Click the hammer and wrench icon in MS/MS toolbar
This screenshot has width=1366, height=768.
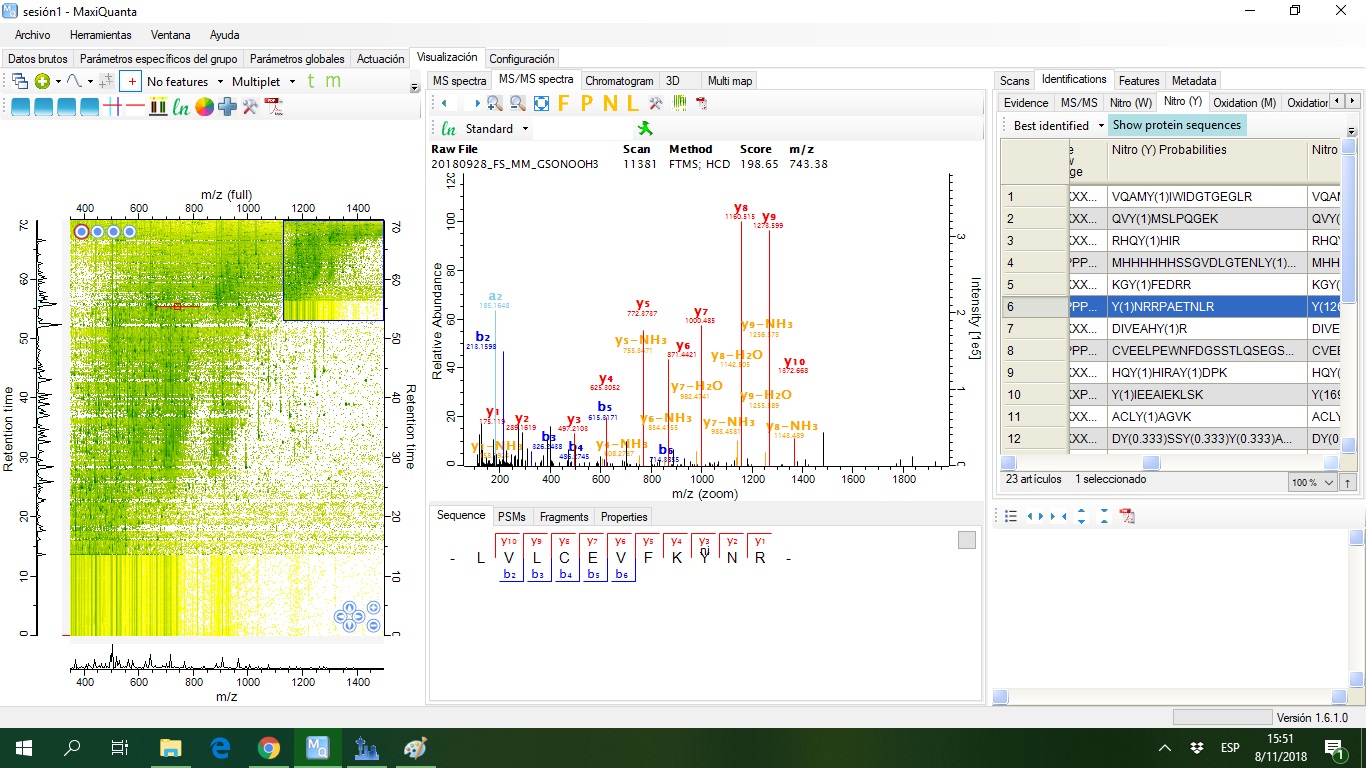tap(656, 103)
